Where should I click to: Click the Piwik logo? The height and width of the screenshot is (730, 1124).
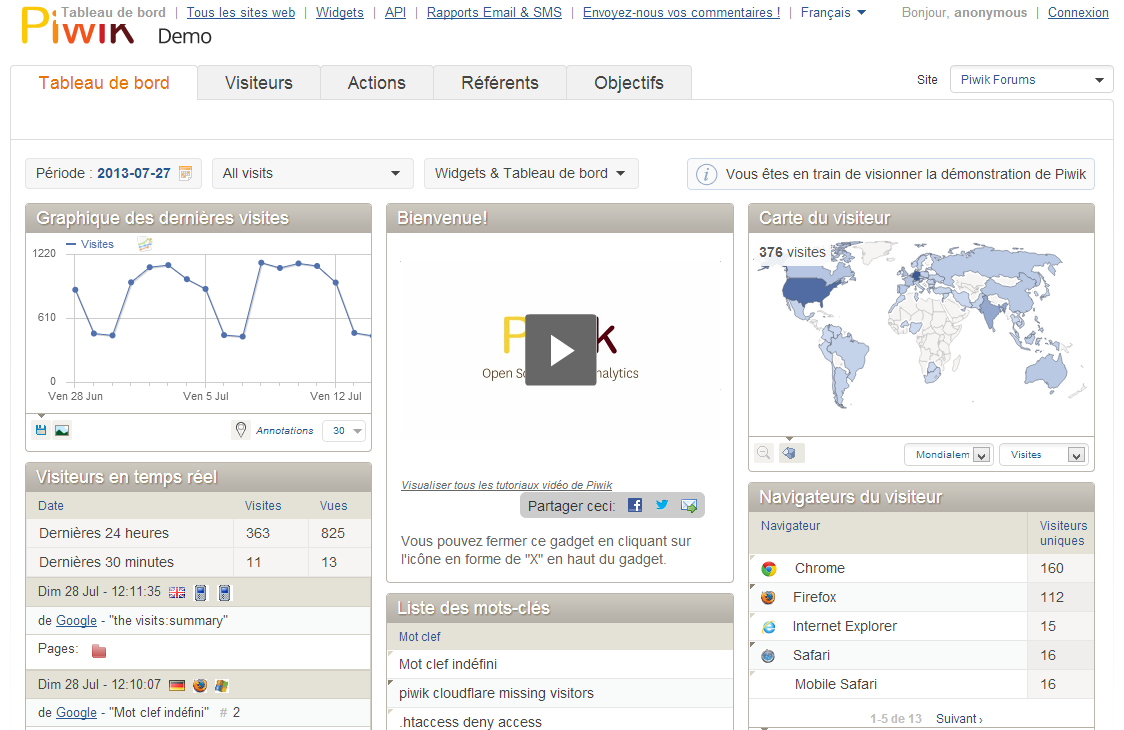click(77, 26)
